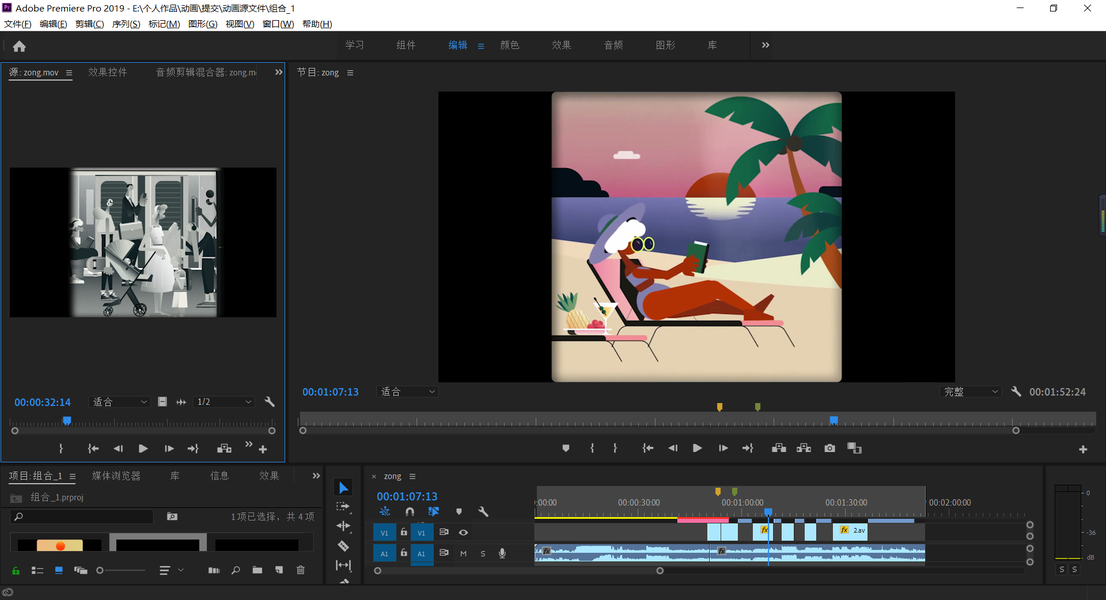Image resolution: width=1106 pixels, height=600 pixels.
Task: Open Find magnifier in Project panel
Action: tap(236, 570)
